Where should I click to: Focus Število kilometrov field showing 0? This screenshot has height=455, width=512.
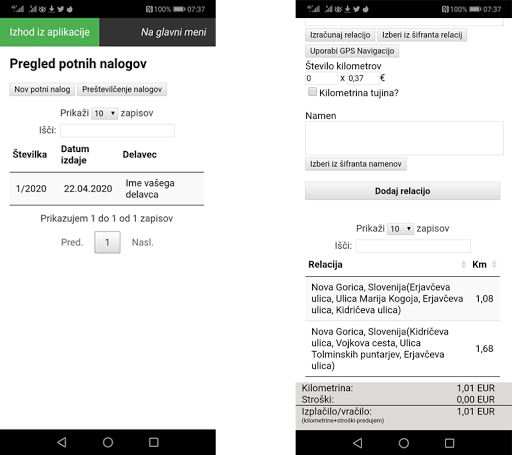321,78
